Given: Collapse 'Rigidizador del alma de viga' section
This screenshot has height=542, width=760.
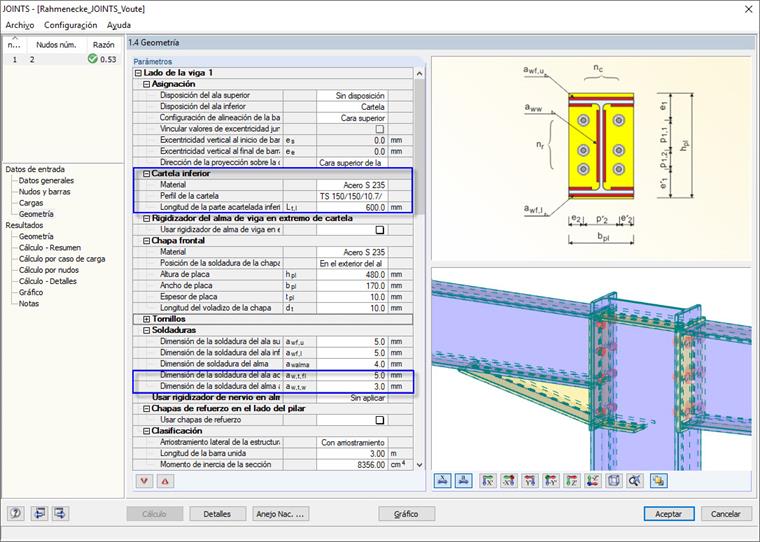Looking at the screenshot, I should click(146, 219).
